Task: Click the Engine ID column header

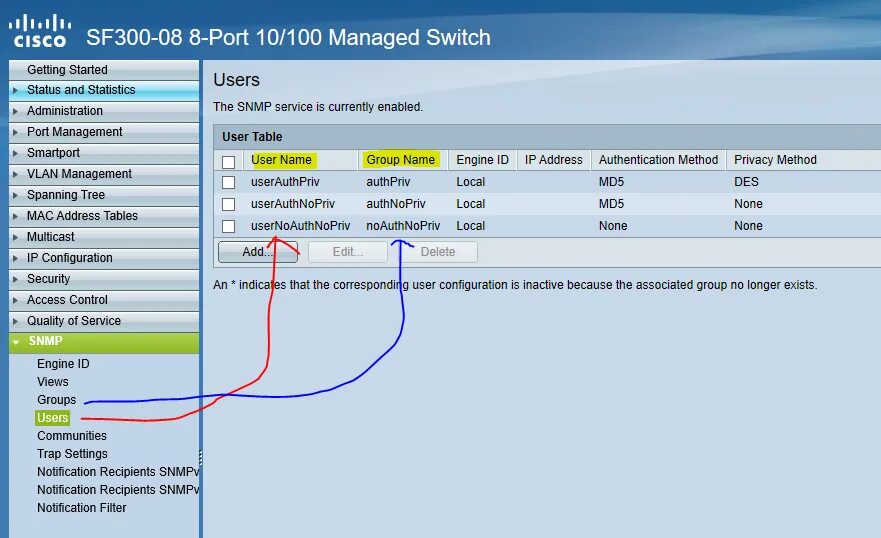Action: point(482,160)
